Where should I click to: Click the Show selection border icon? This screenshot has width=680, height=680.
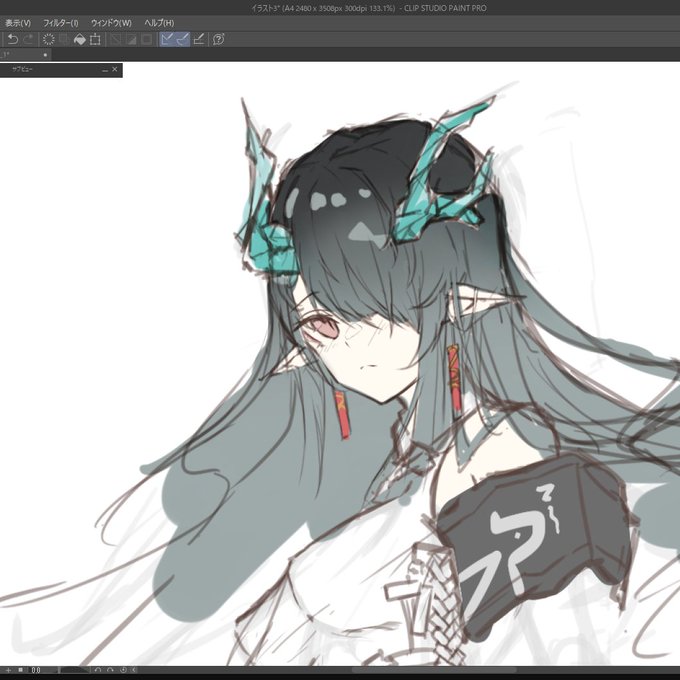147,39
